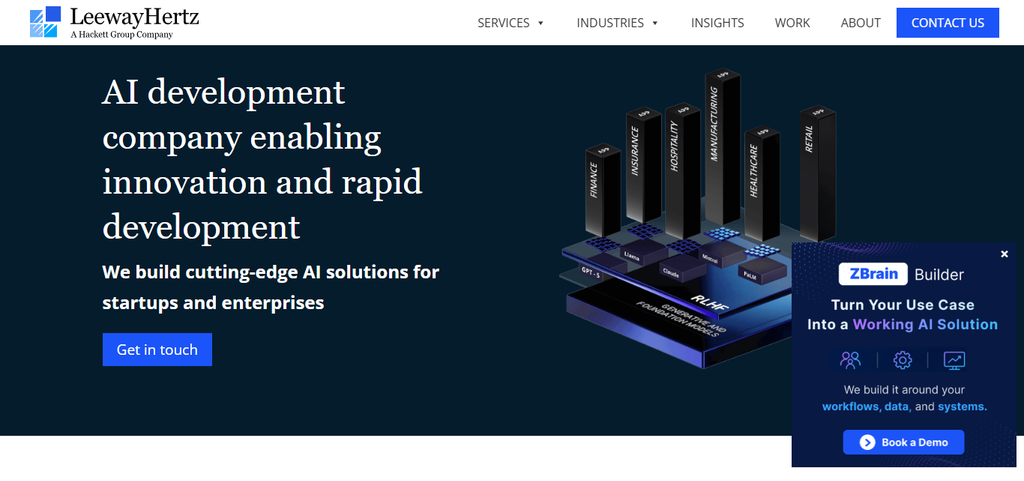Viewport: 1024px width, 481px height.
Task: Open the LeewayHertz home link text
Action: (134, 16)
